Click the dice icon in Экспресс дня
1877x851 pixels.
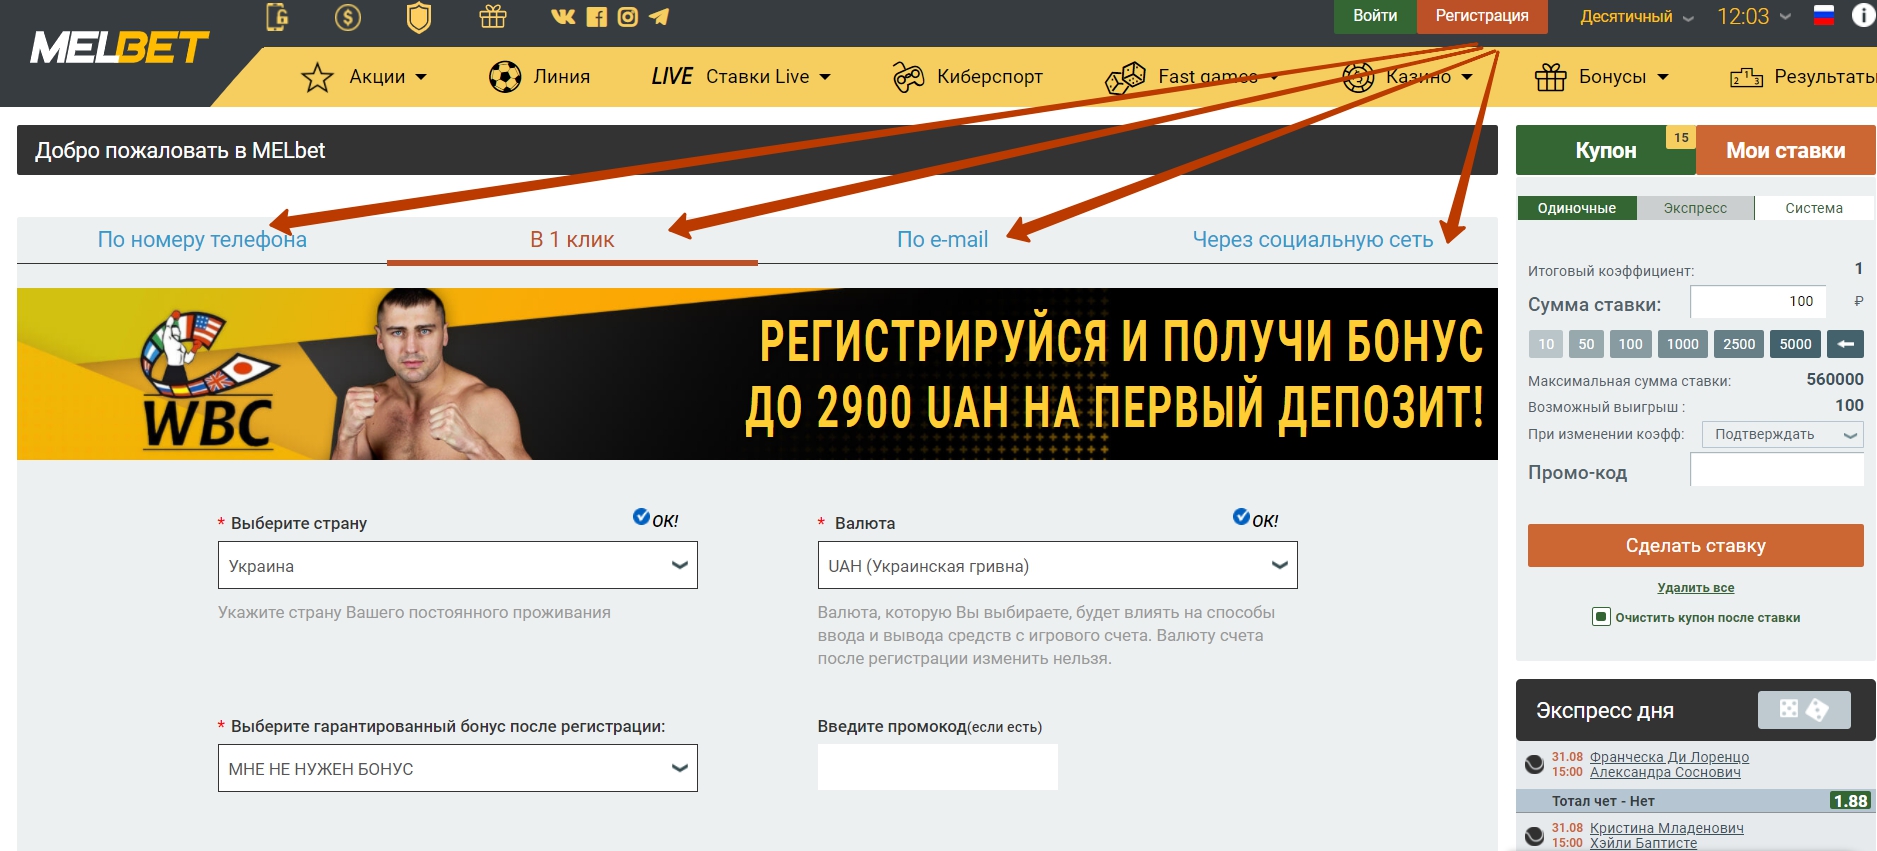click(1804, 710)
